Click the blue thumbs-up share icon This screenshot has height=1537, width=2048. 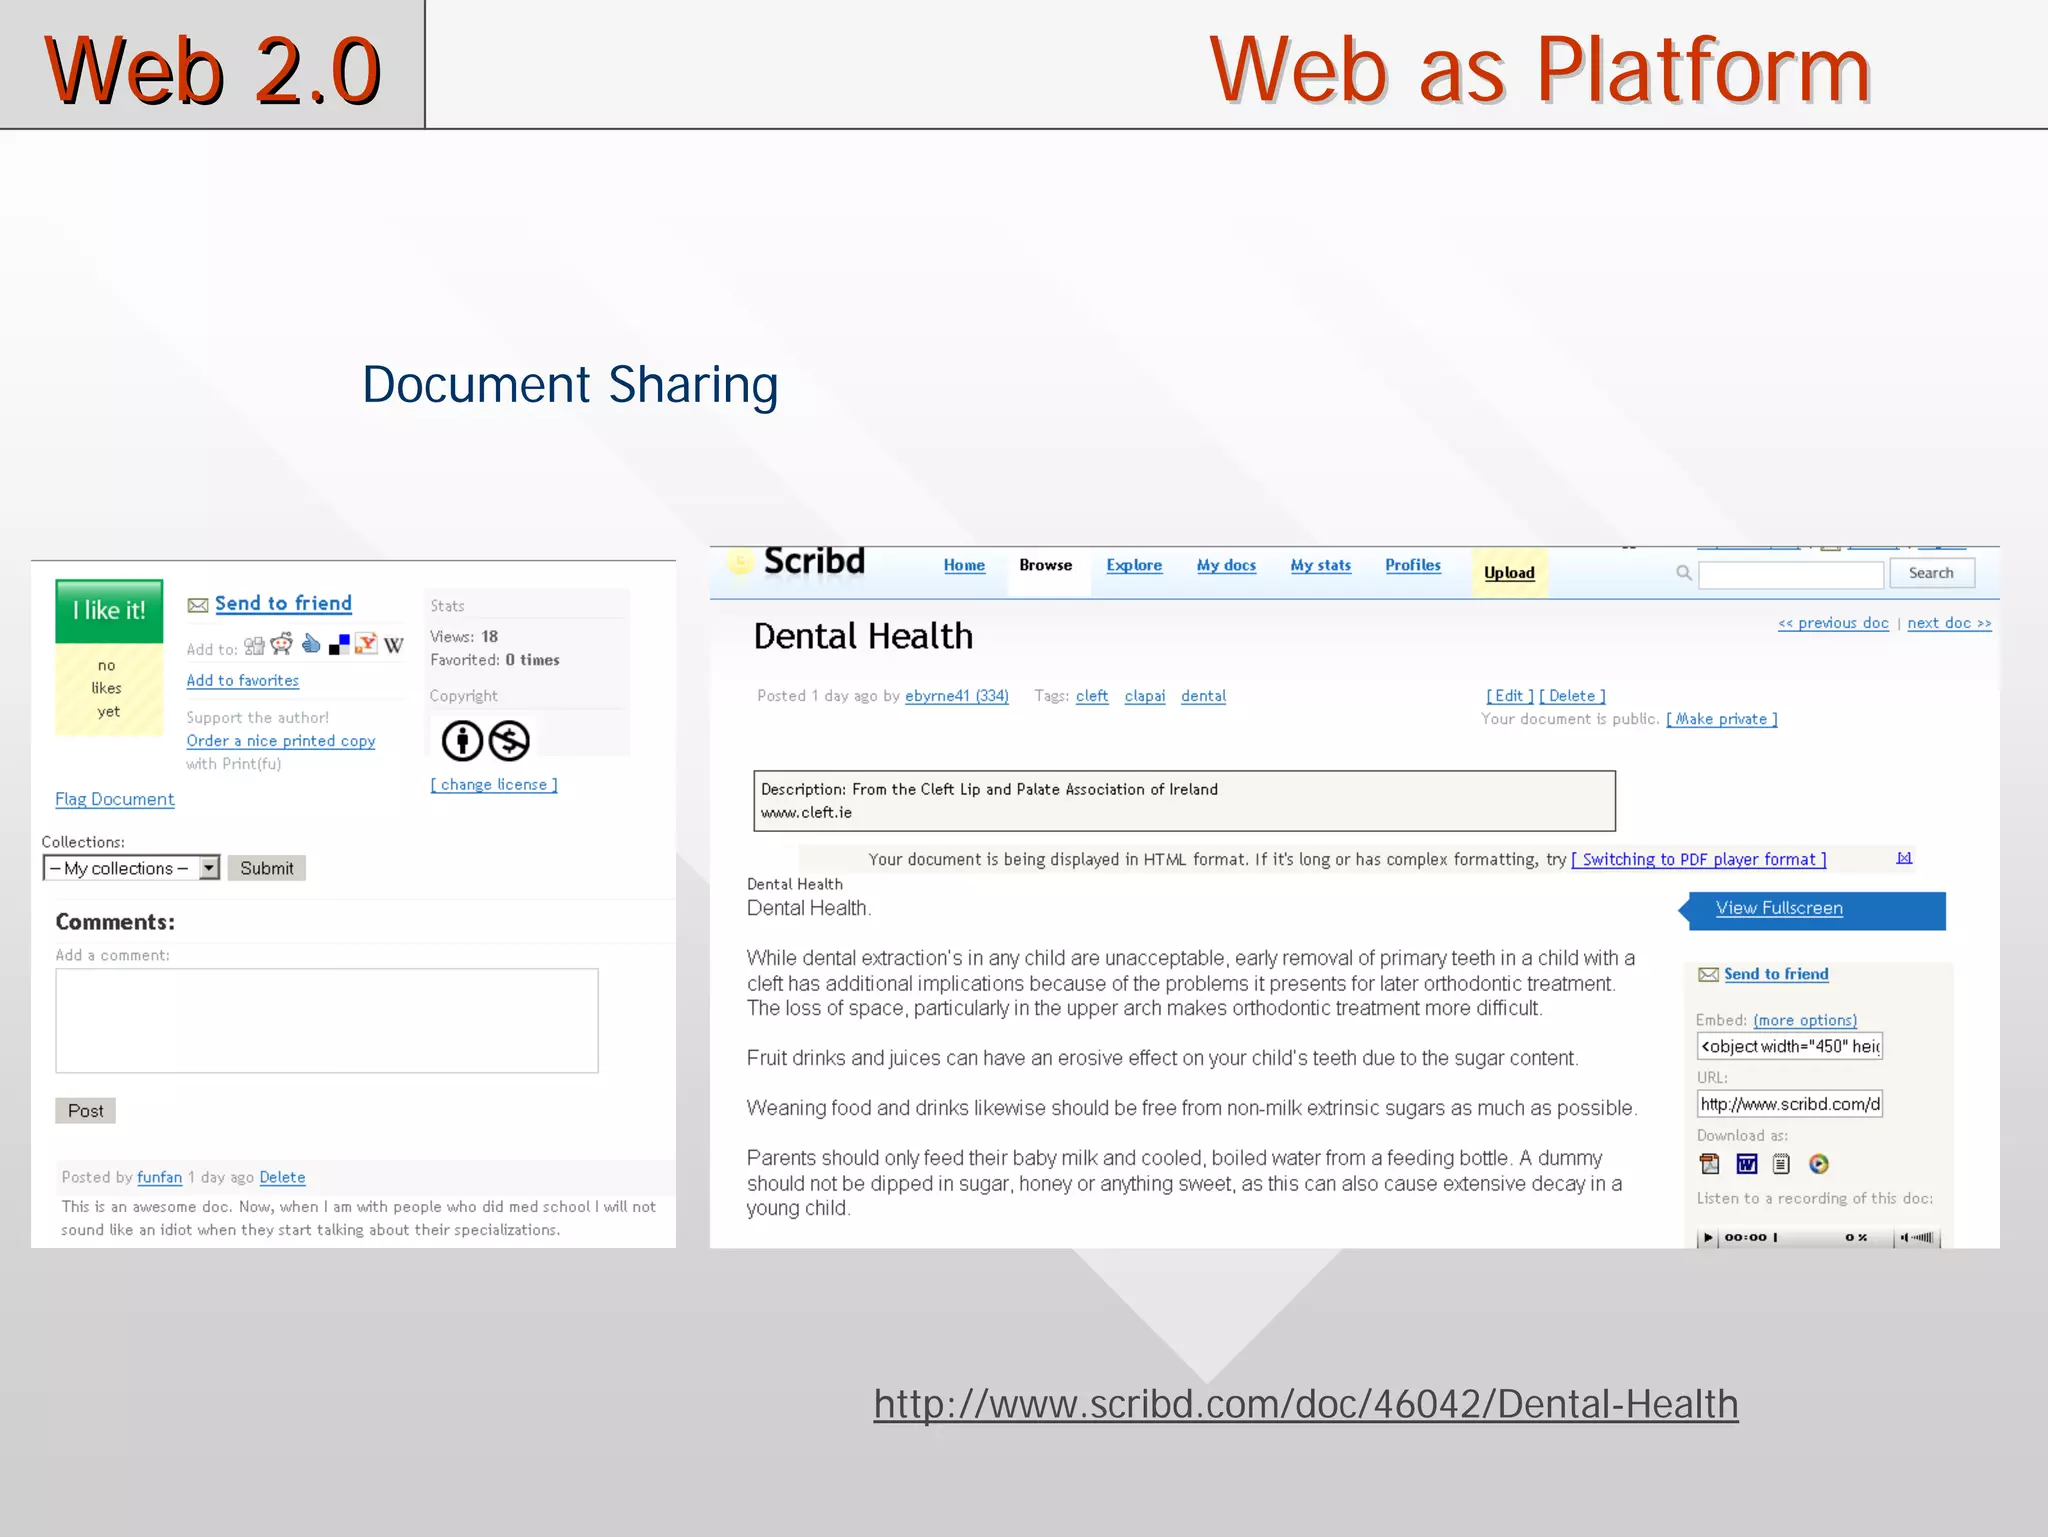[x=311, y=644]
